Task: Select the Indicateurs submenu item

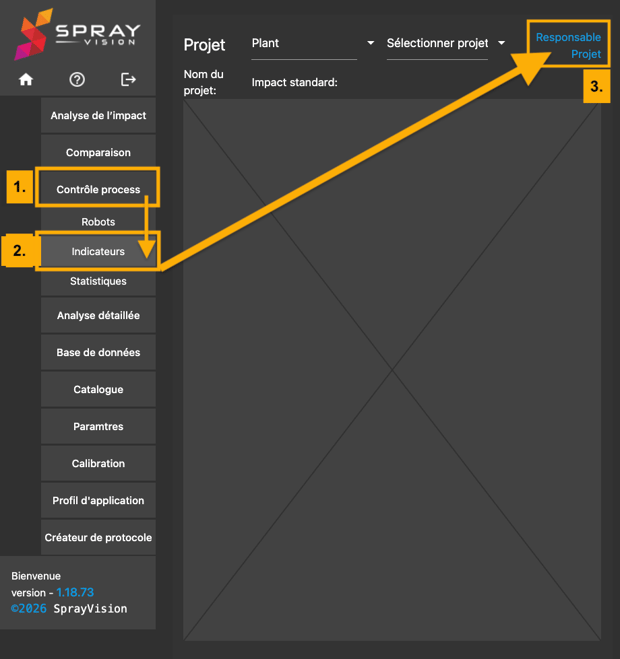Action: pos(98,251)
